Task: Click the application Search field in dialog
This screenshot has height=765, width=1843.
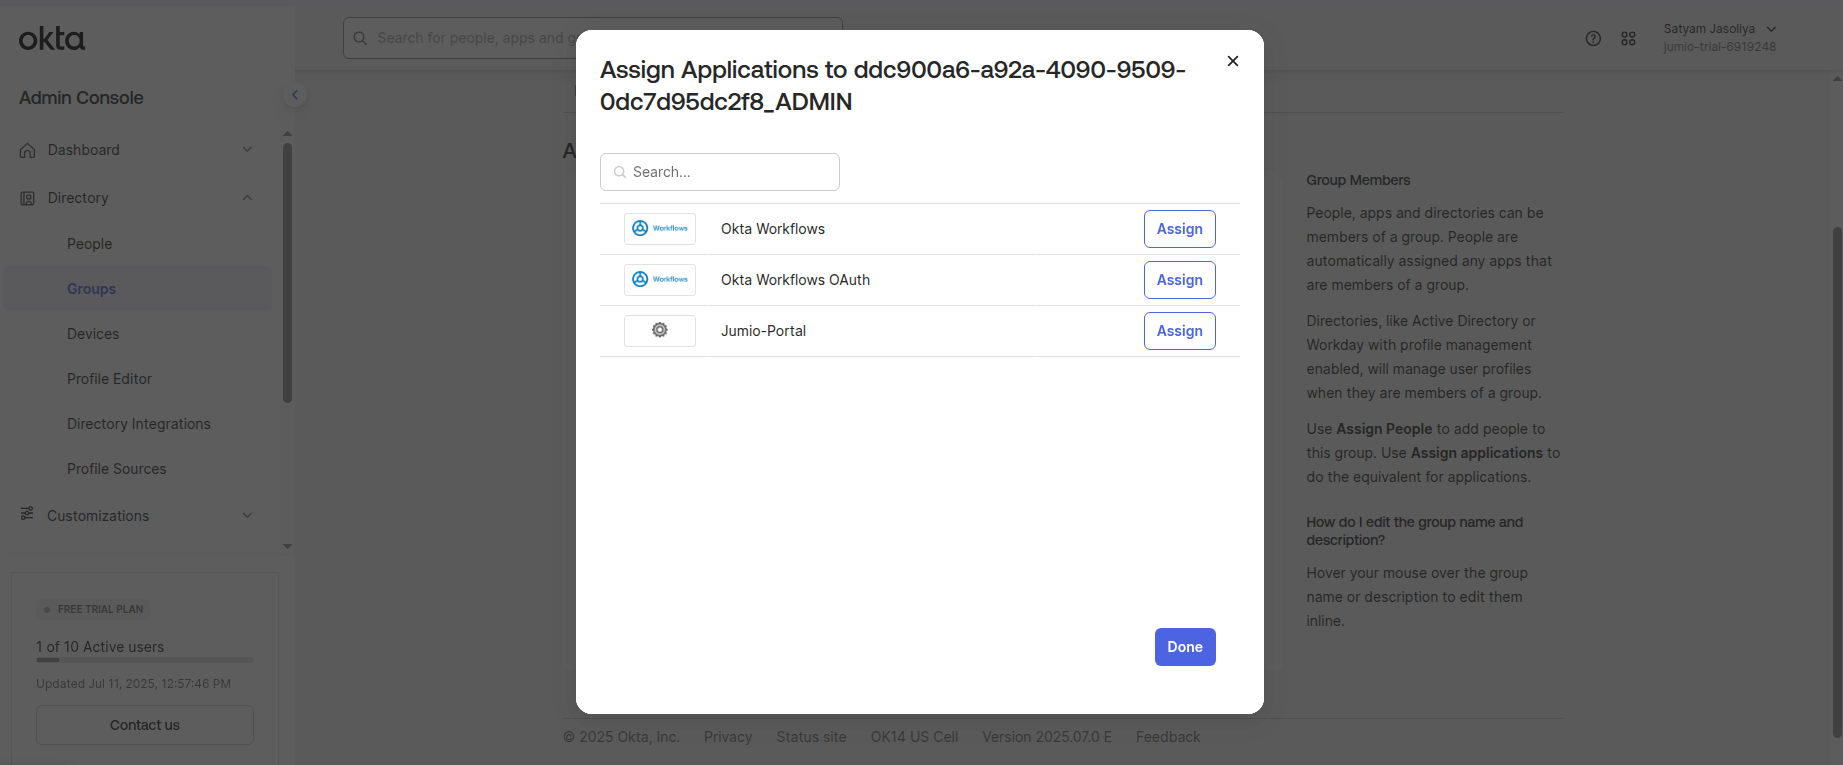Action: pos(720,172)
